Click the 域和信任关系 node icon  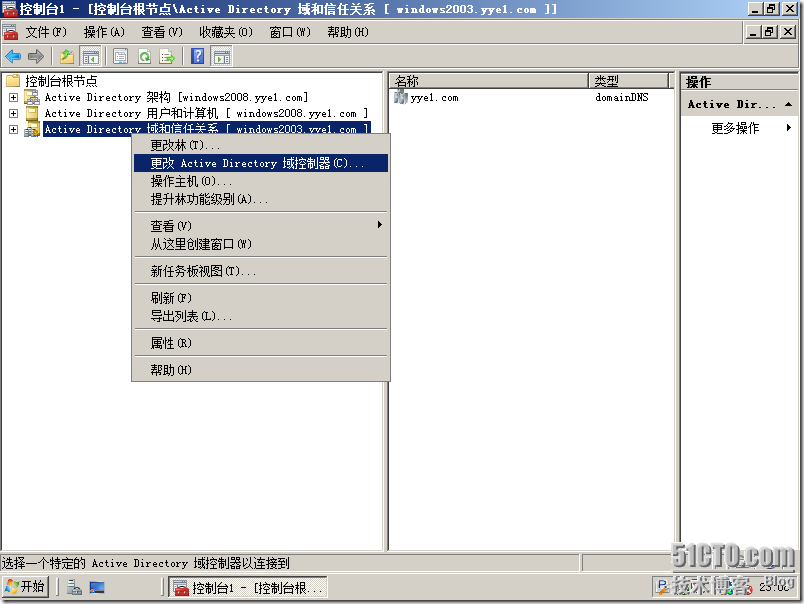(x=32, y=129)
